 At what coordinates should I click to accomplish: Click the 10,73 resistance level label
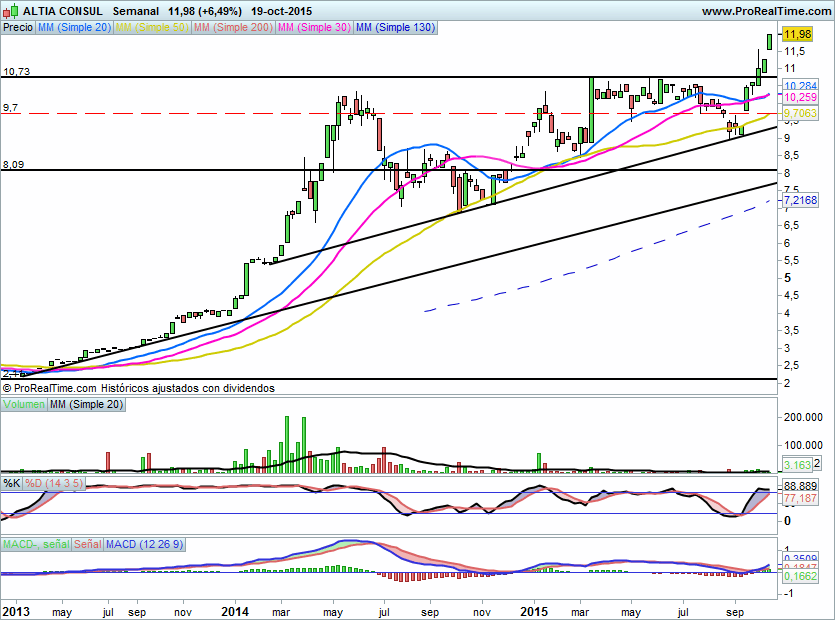pyautogui.click(x=17, y=71)
